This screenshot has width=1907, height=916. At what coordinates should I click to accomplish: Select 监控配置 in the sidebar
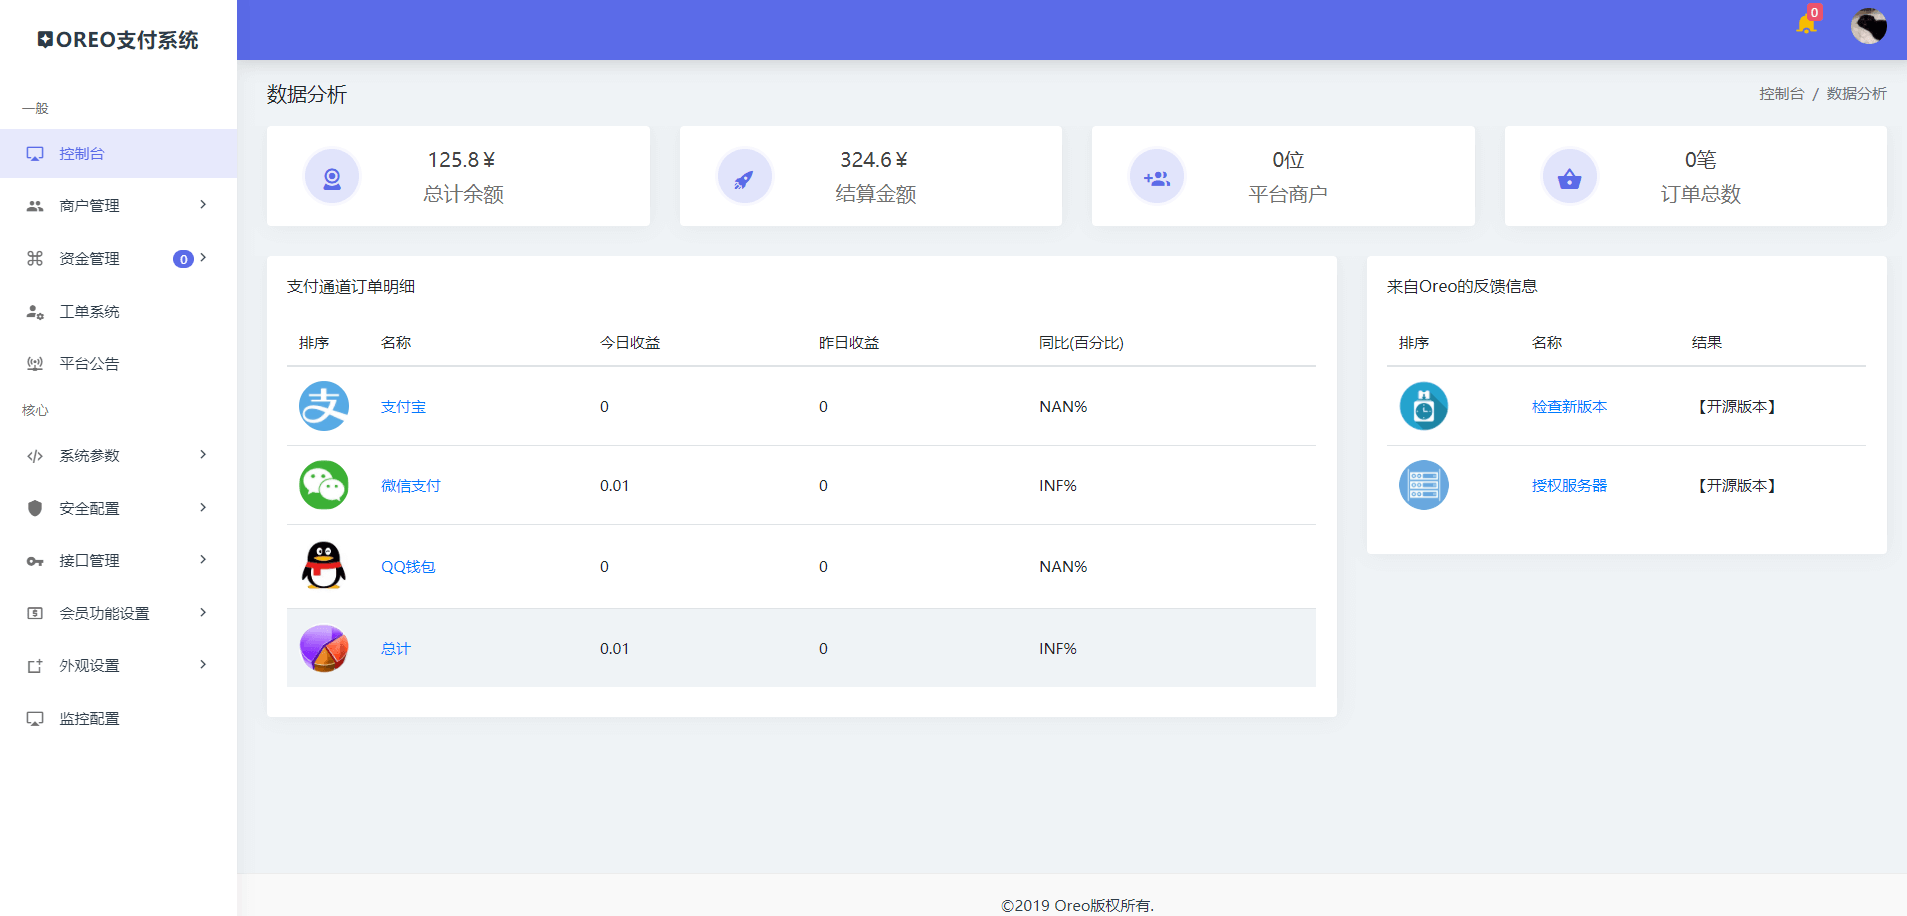point(89,719)
